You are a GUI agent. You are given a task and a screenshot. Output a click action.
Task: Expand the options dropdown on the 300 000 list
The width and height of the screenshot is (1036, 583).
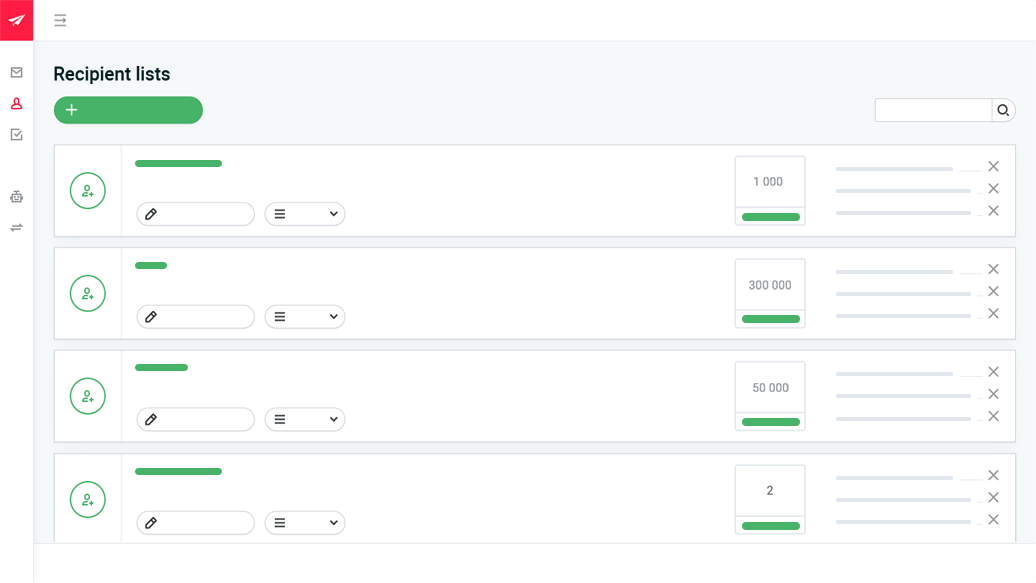click(x=305, y=316)
